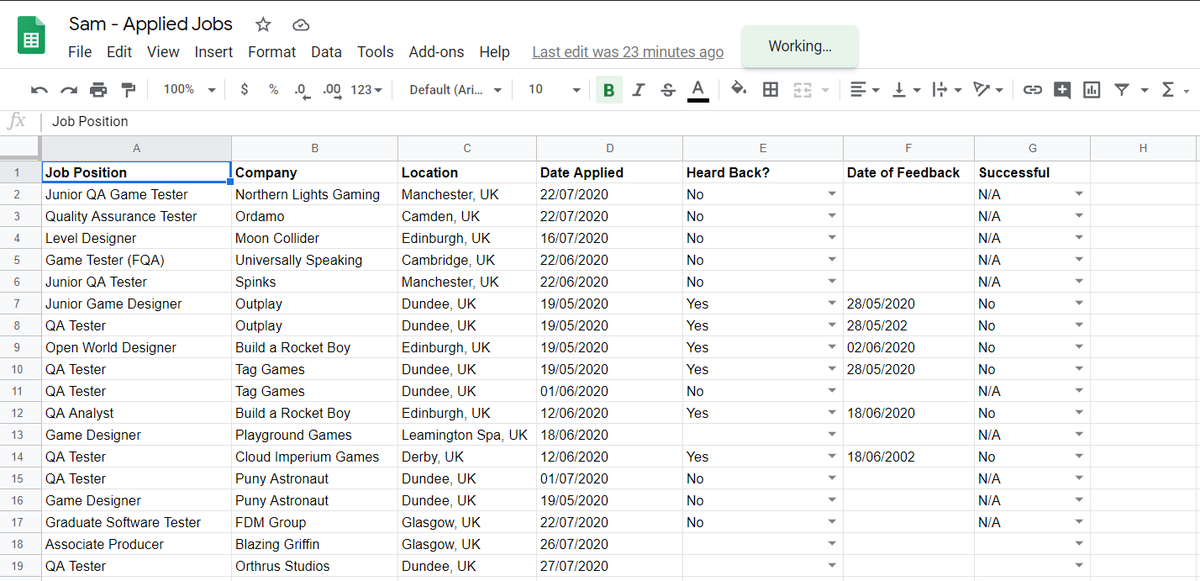Click the Google Sheets home icon
The width and height of the screenshot is (1200, 581).
pyautogui.click(x=31, y=37)
